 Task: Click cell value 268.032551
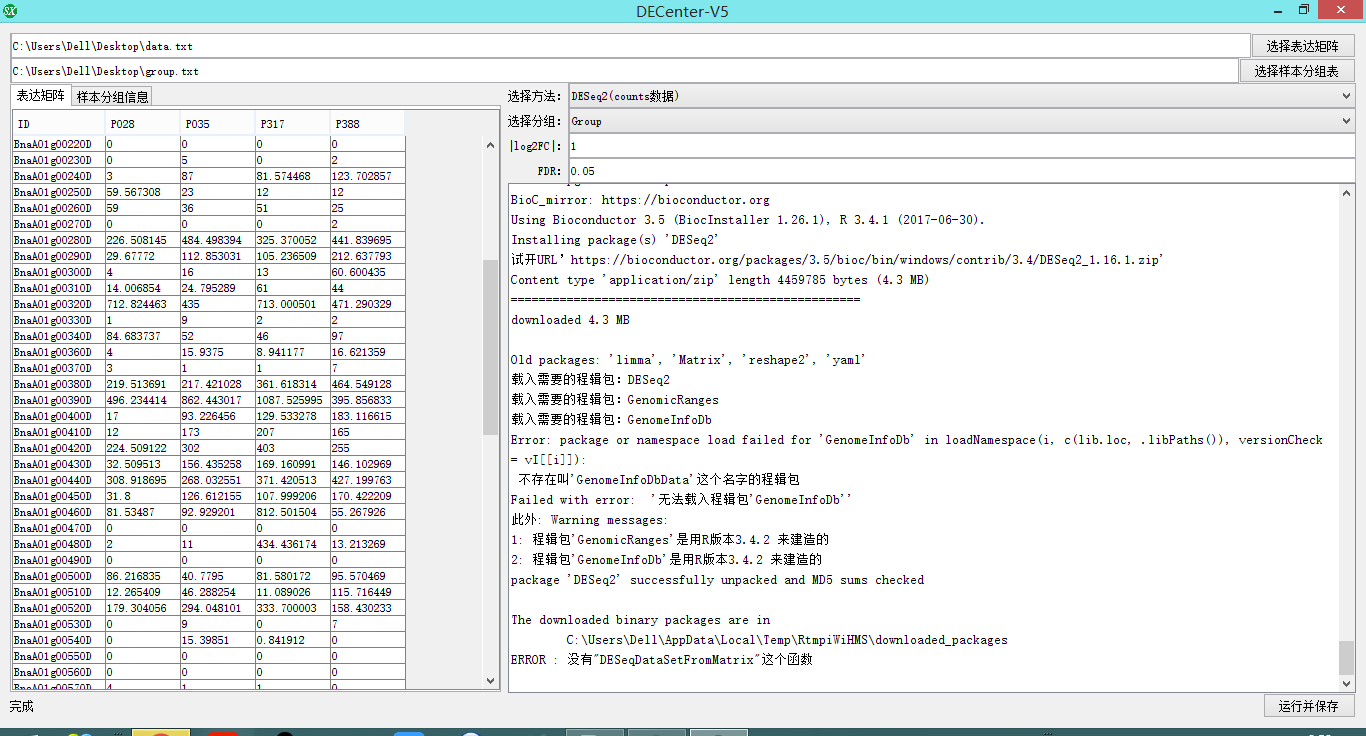pos(217,480)
